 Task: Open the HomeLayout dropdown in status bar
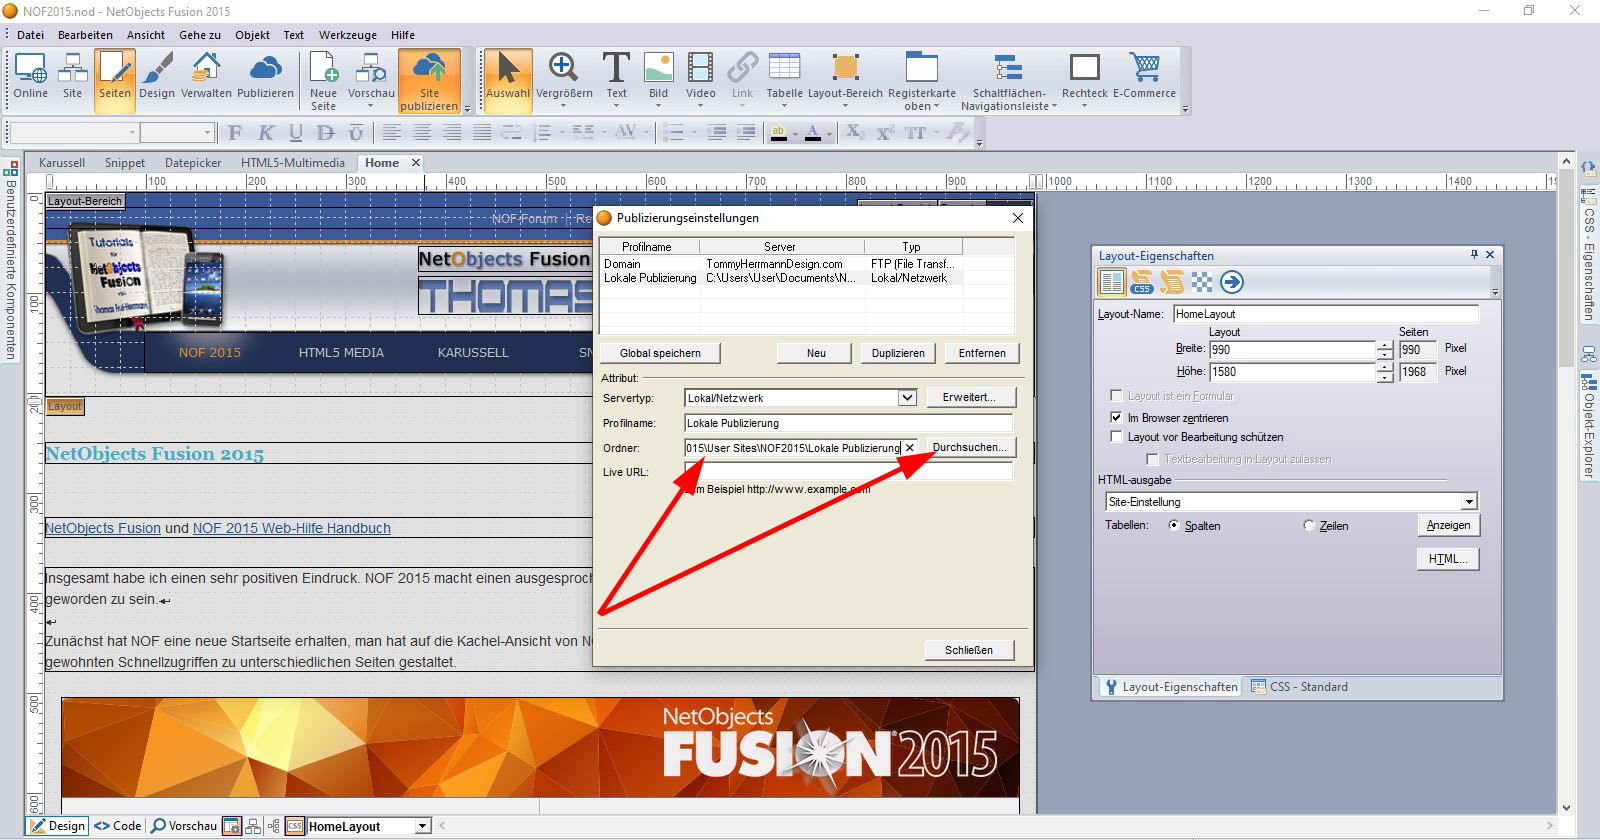tap(422, 826)
